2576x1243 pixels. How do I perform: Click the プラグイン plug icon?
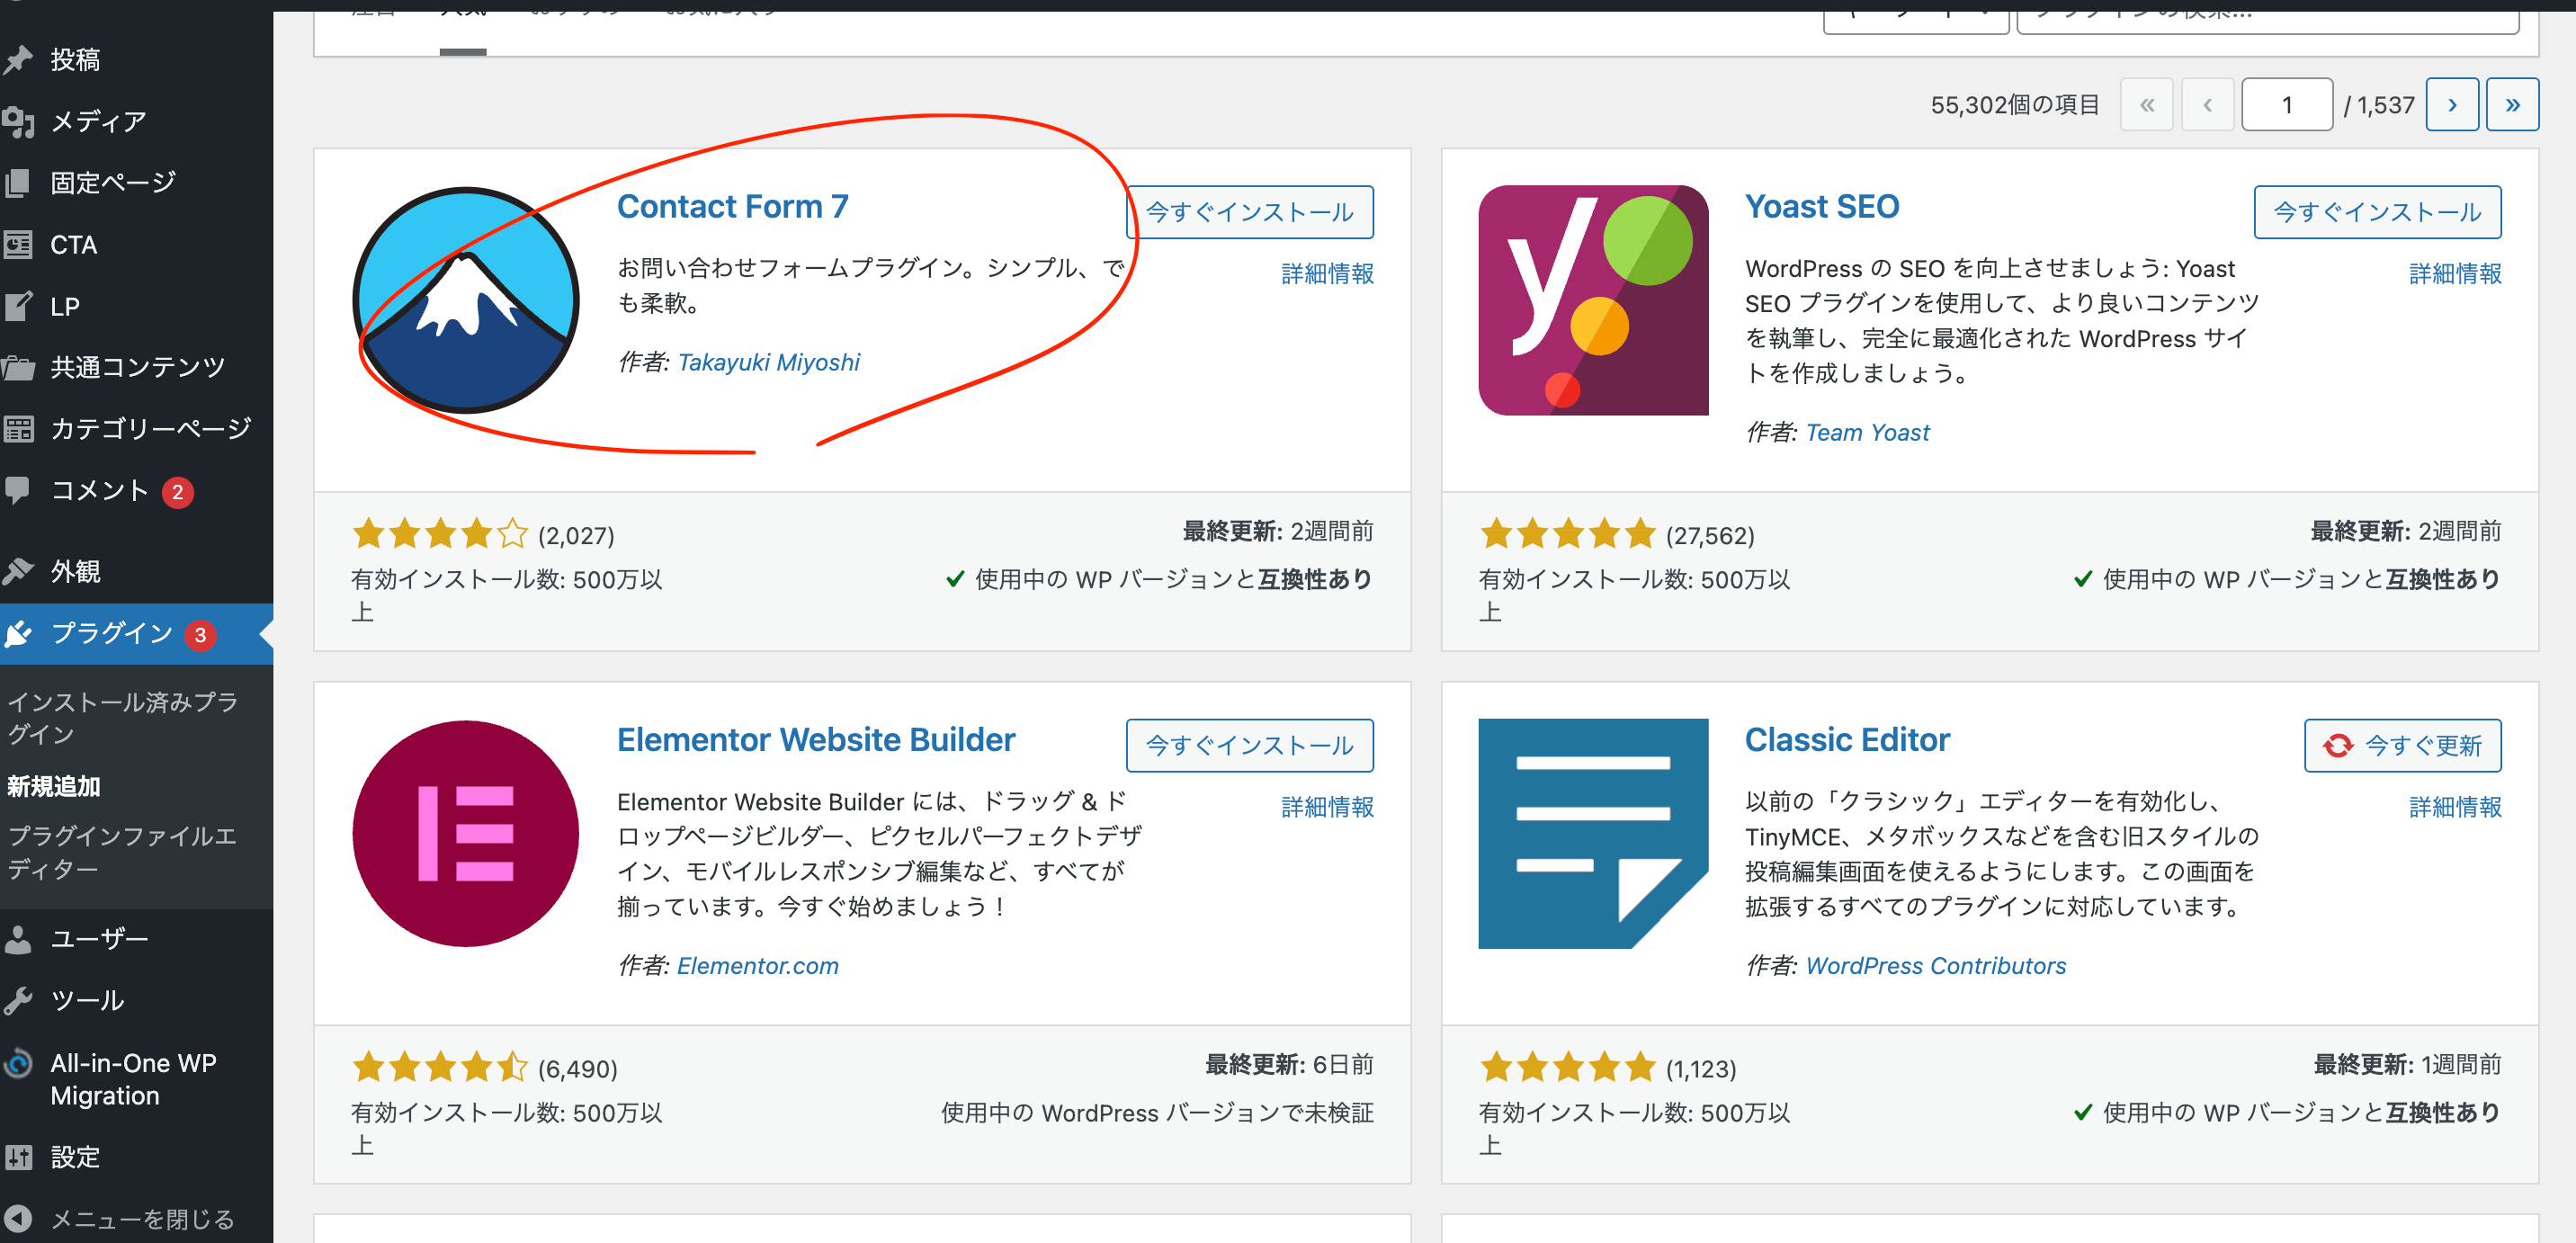pyautogui.click(x=18, y=633)
